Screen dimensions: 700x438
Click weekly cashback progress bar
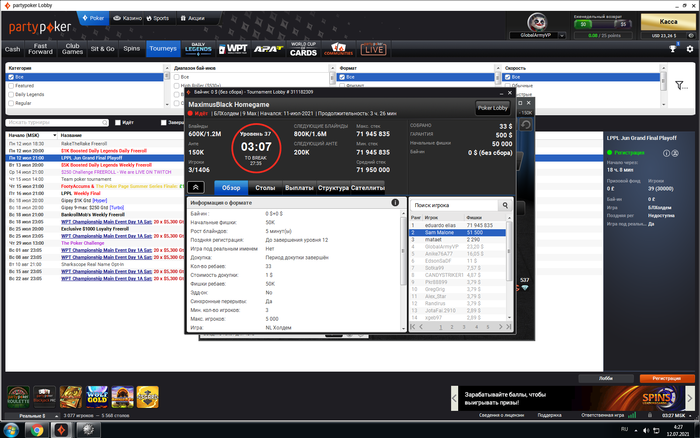point(603,24)
